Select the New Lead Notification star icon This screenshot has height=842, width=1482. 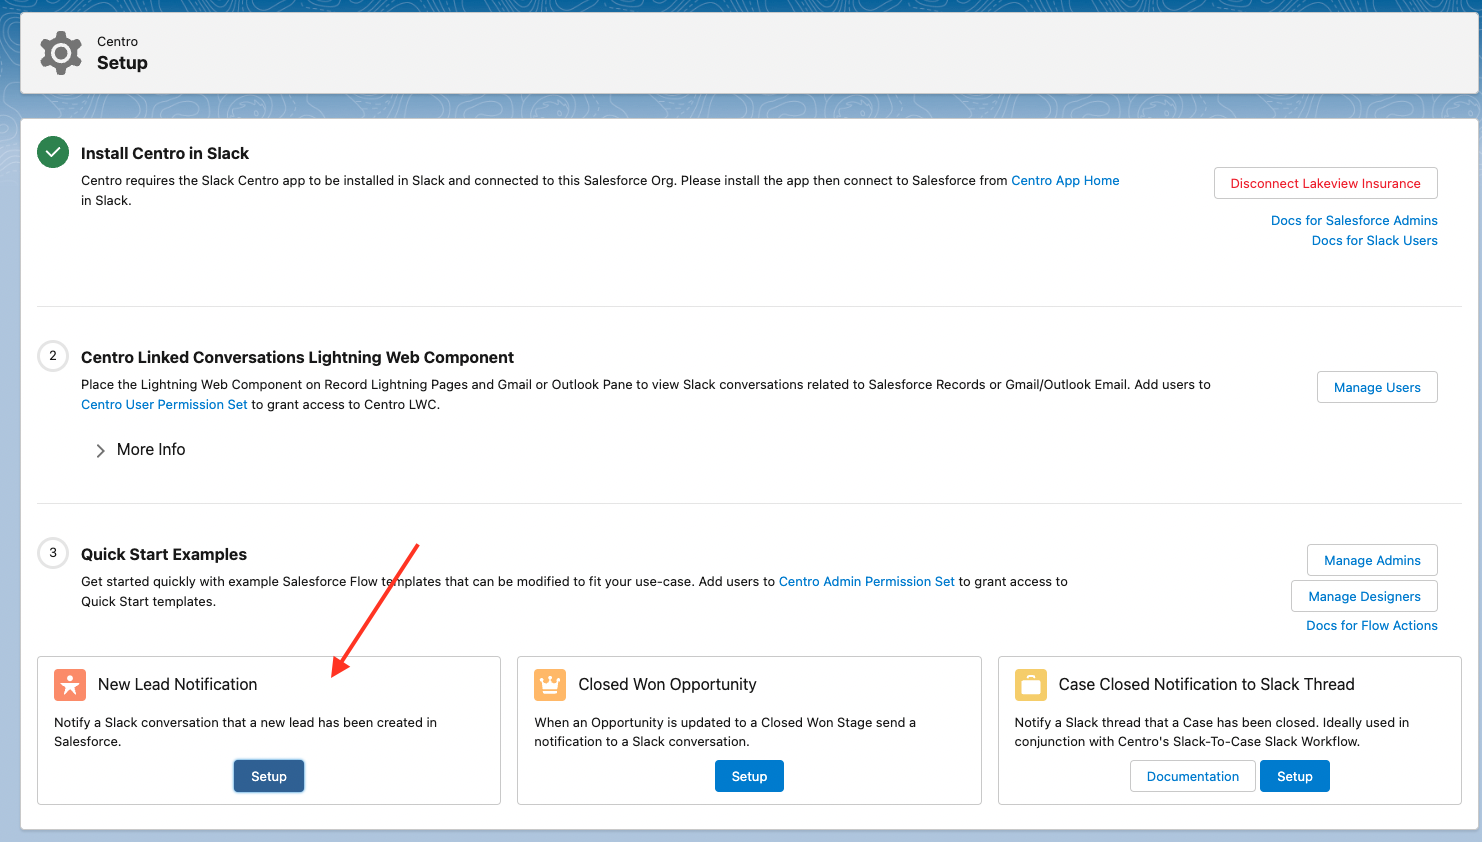tap(70, 685)
